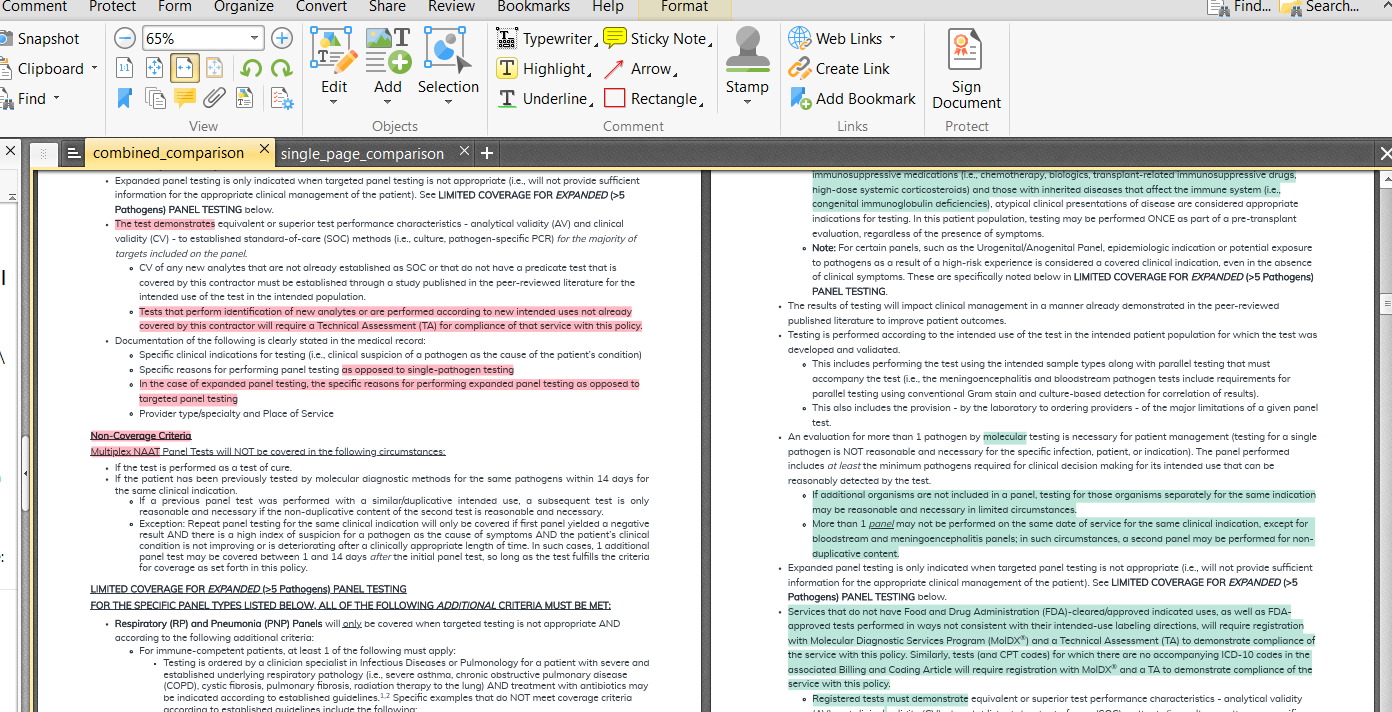The height and width of the screenshot is (712, 1392).
Task: Open the Review ribbon tab
Action: coord(452,7)
